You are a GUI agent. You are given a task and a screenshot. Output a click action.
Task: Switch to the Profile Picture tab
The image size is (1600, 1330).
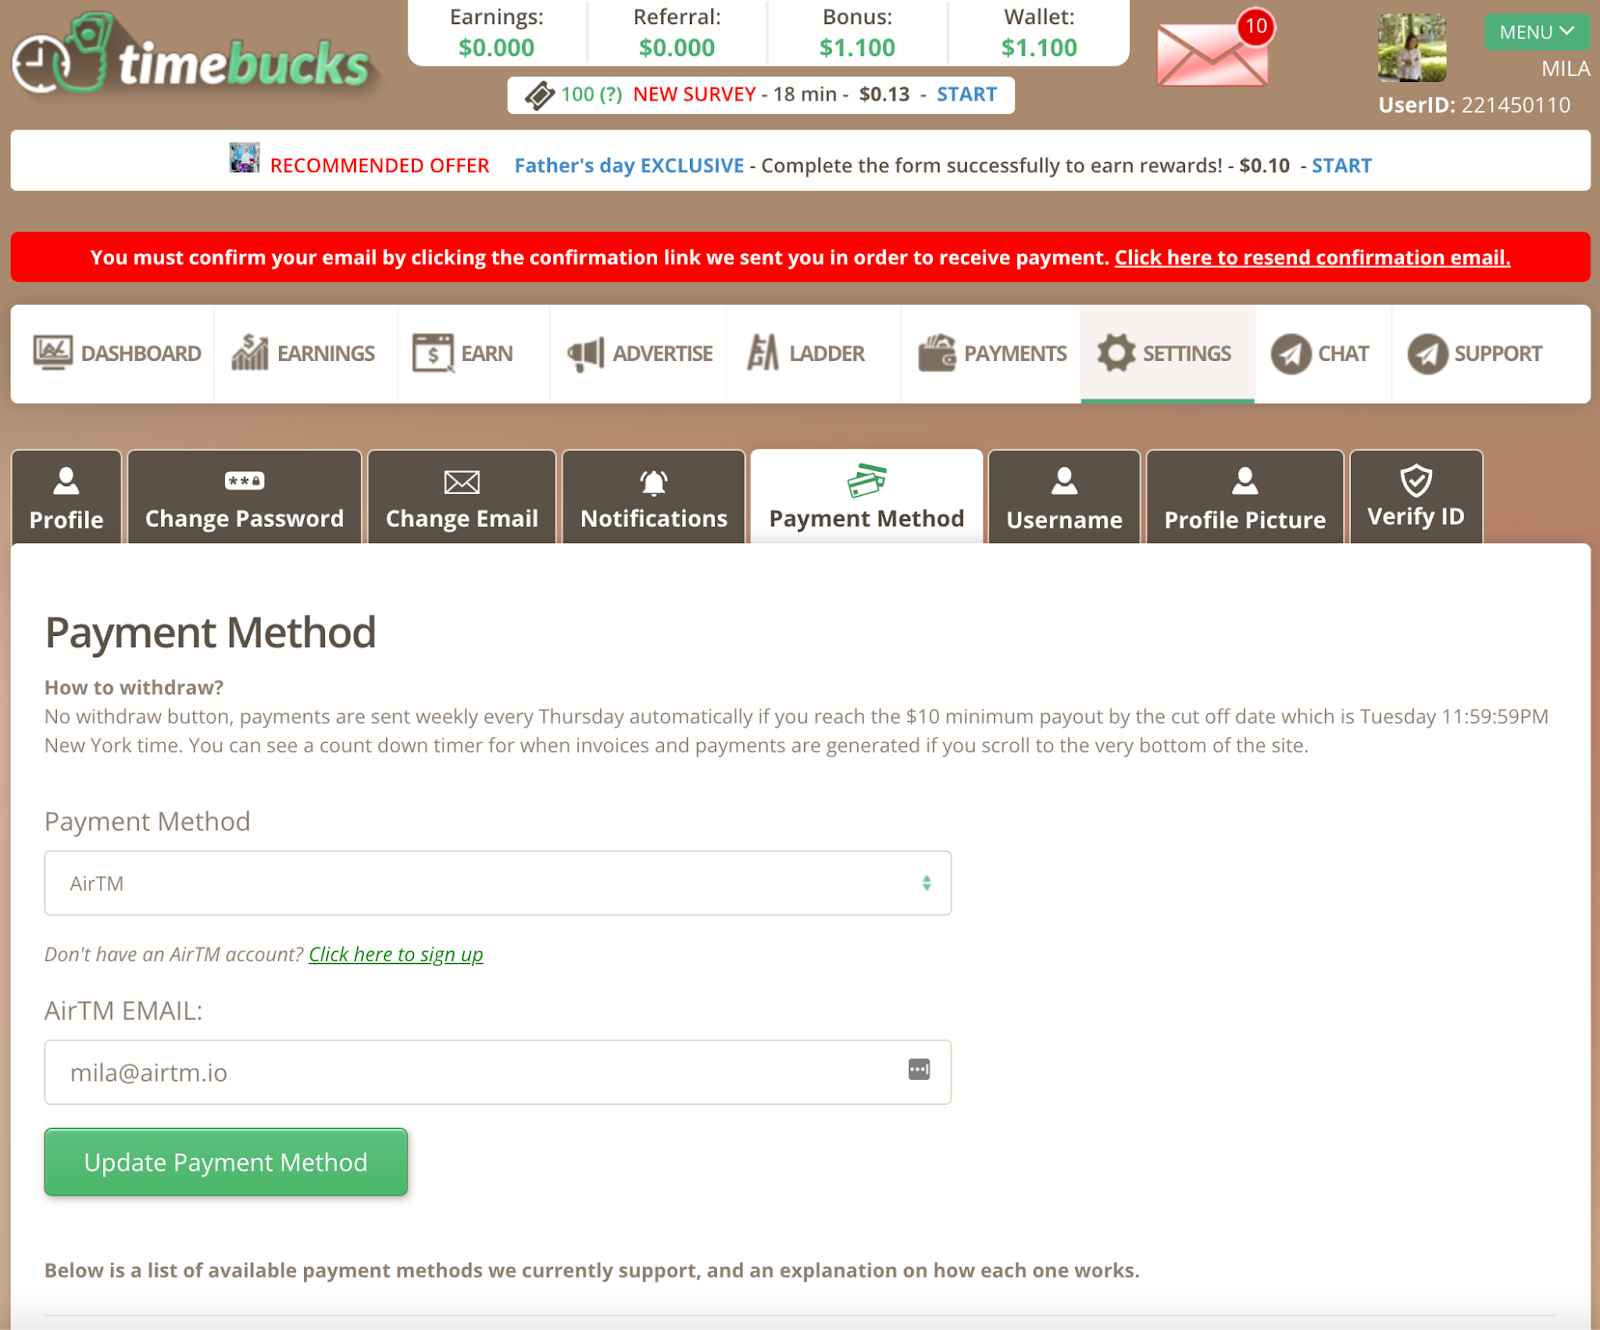[x=1244, y=497]
